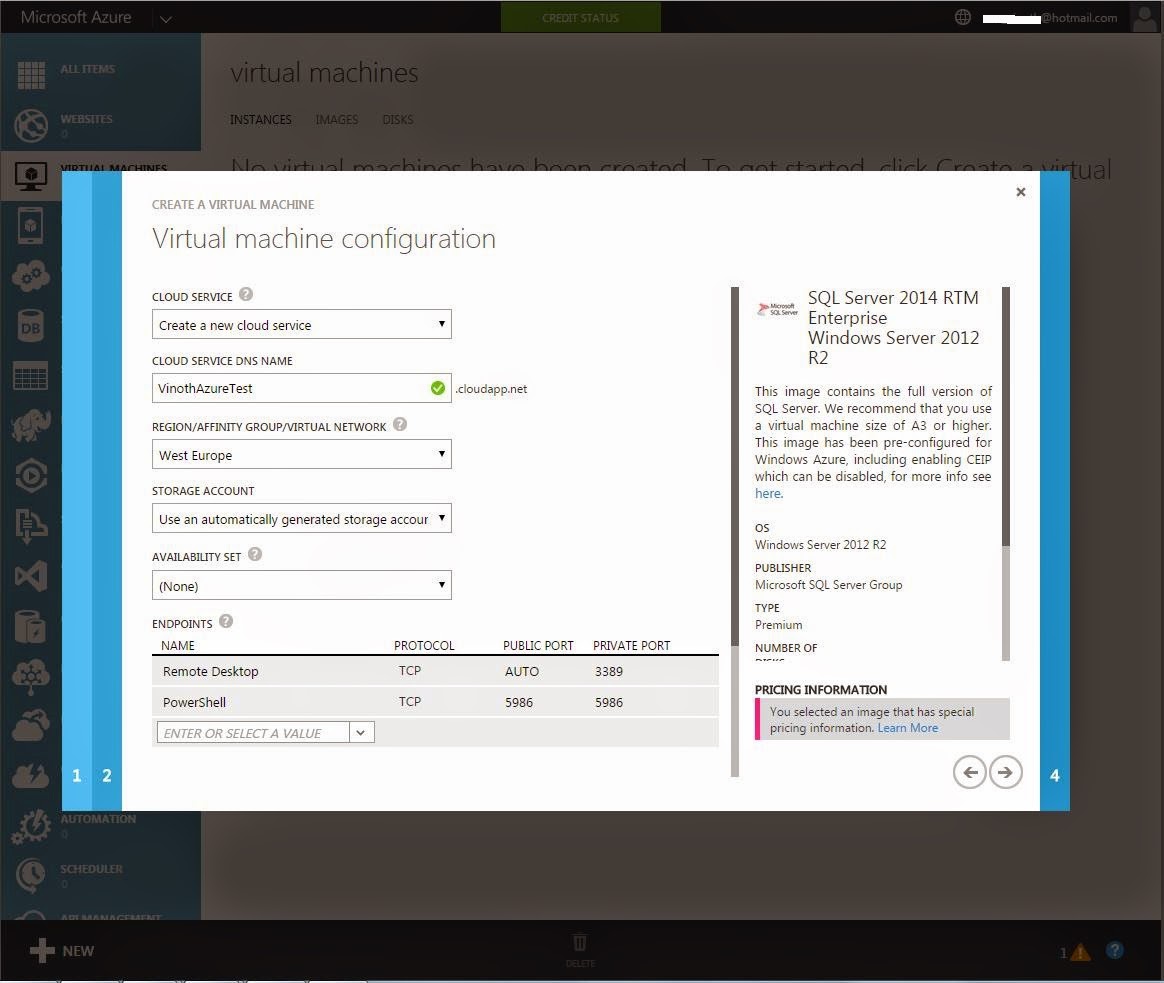Open the Service Bus icon in sidebar

click(x=30, y=526)
